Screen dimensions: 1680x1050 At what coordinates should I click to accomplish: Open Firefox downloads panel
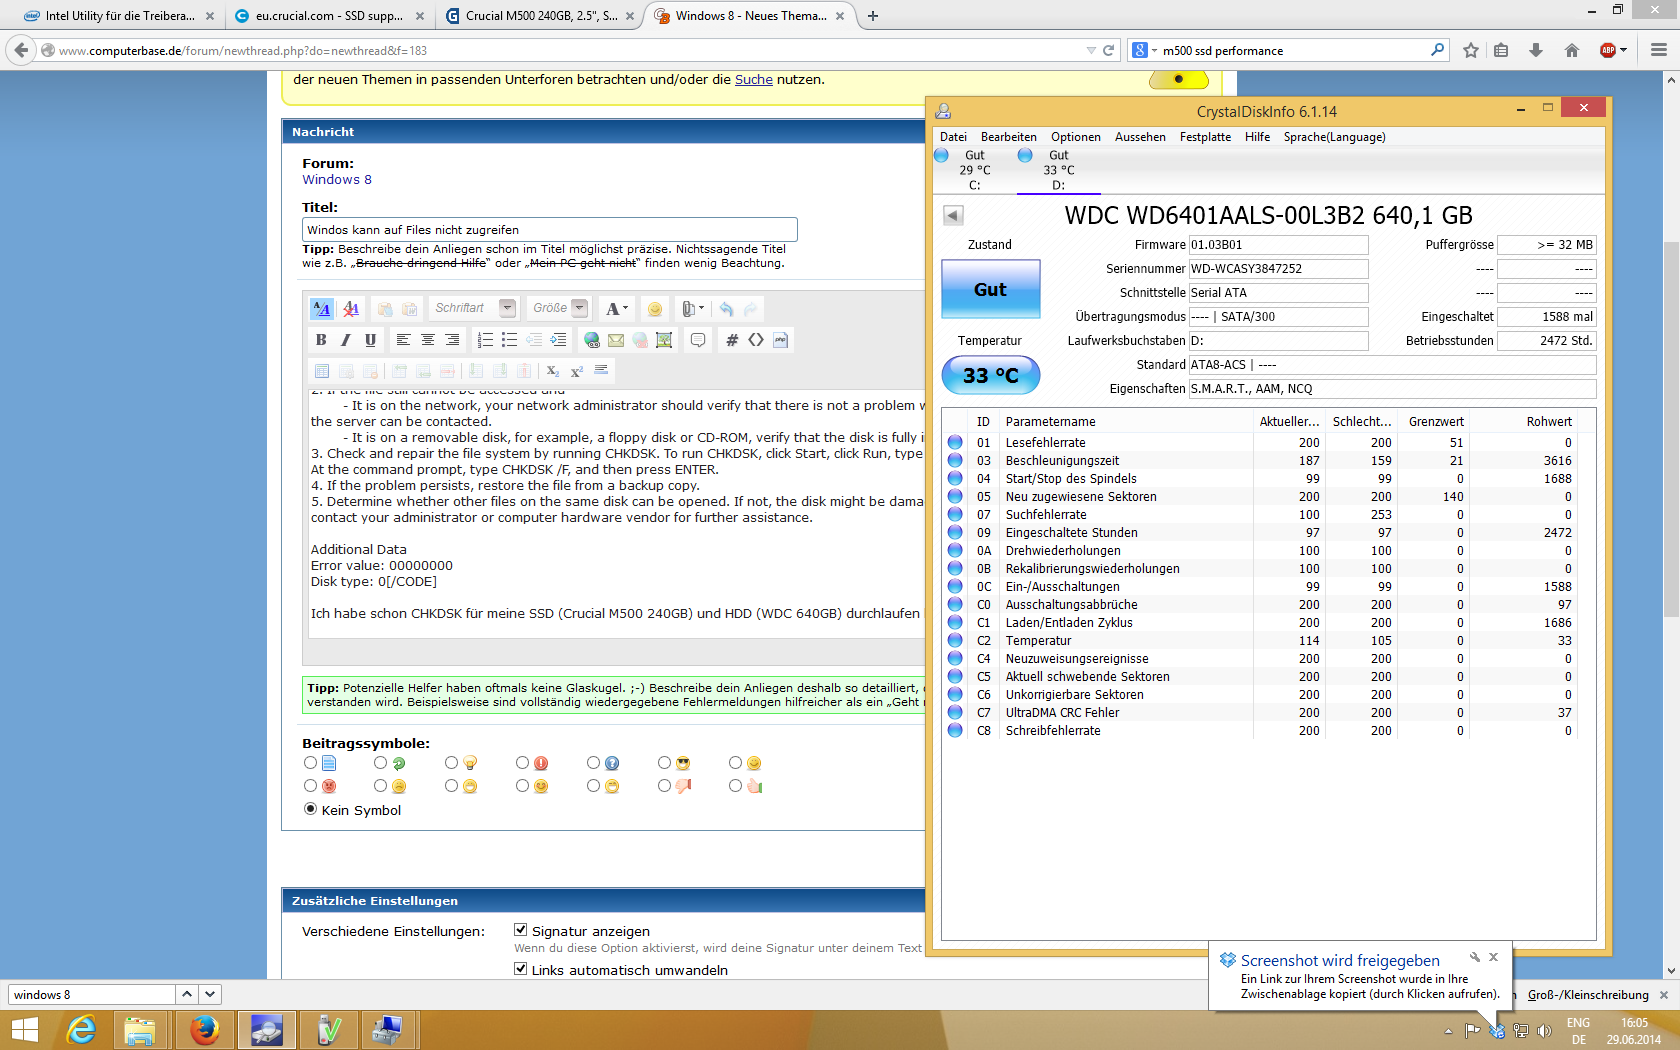coord(1536,50)
